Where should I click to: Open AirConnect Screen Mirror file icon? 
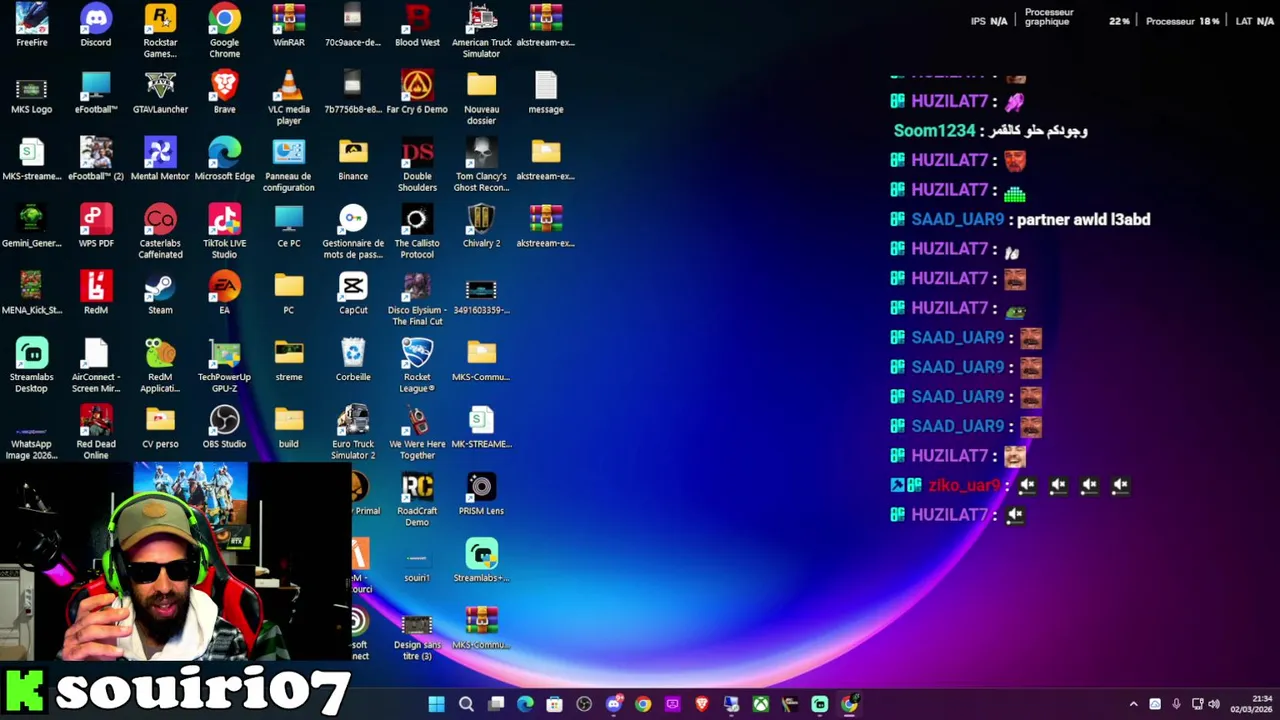pos(96,365)
